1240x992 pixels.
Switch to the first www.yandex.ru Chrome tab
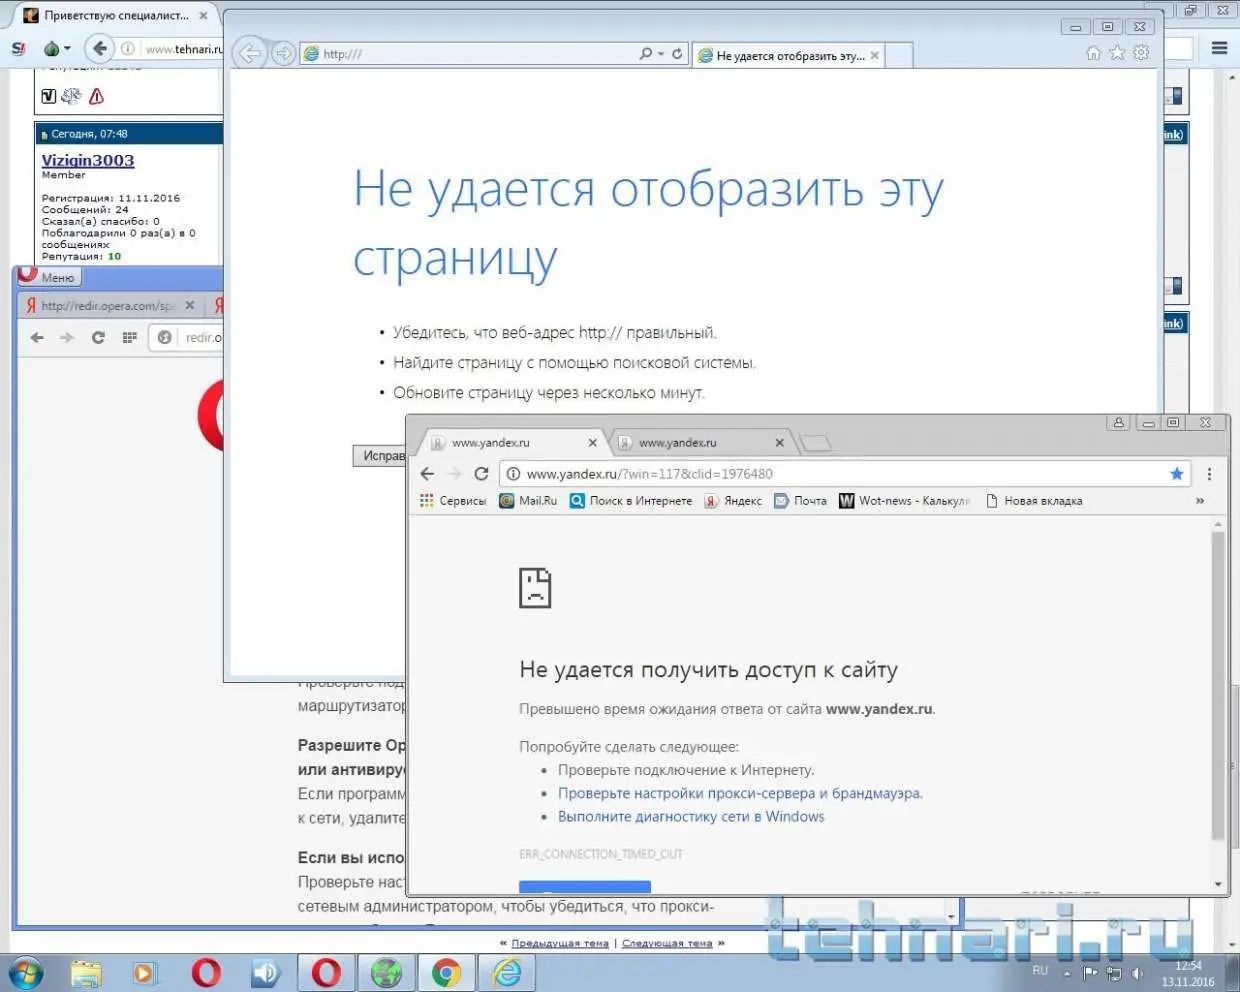point(510,443)
